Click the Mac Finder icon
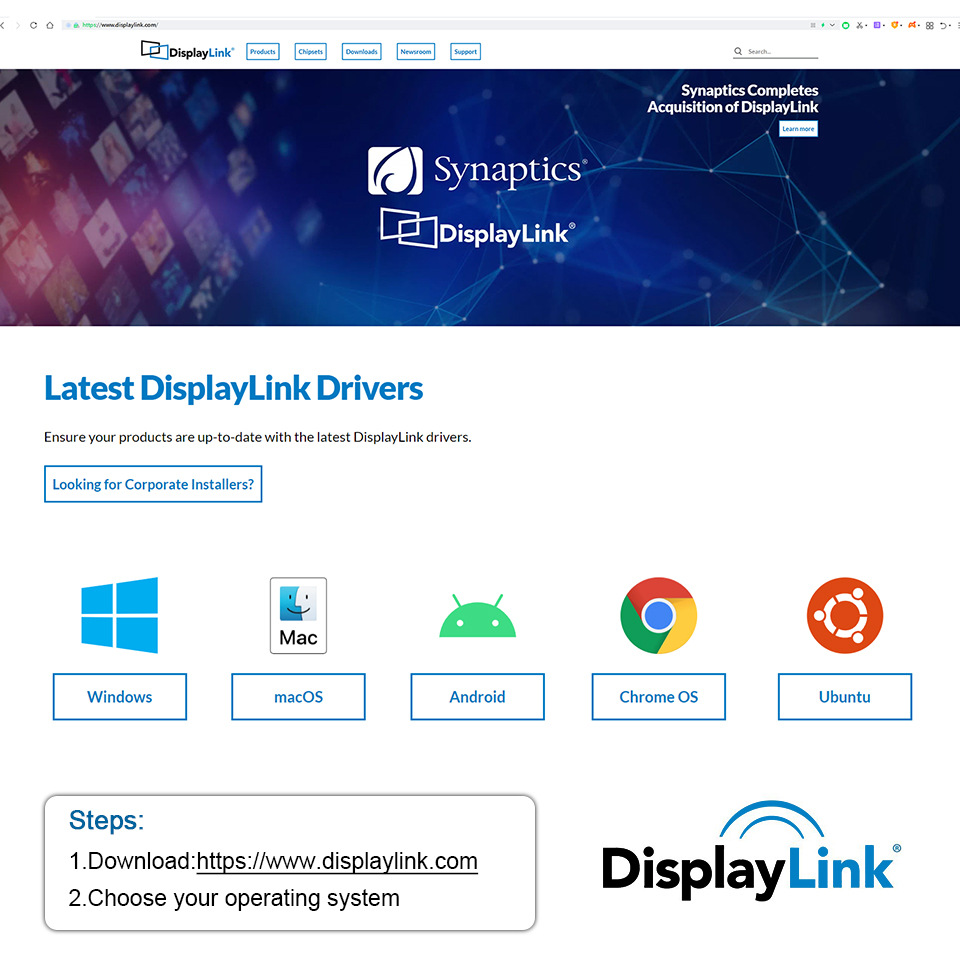960x960 pixels. tap(298, 615)
